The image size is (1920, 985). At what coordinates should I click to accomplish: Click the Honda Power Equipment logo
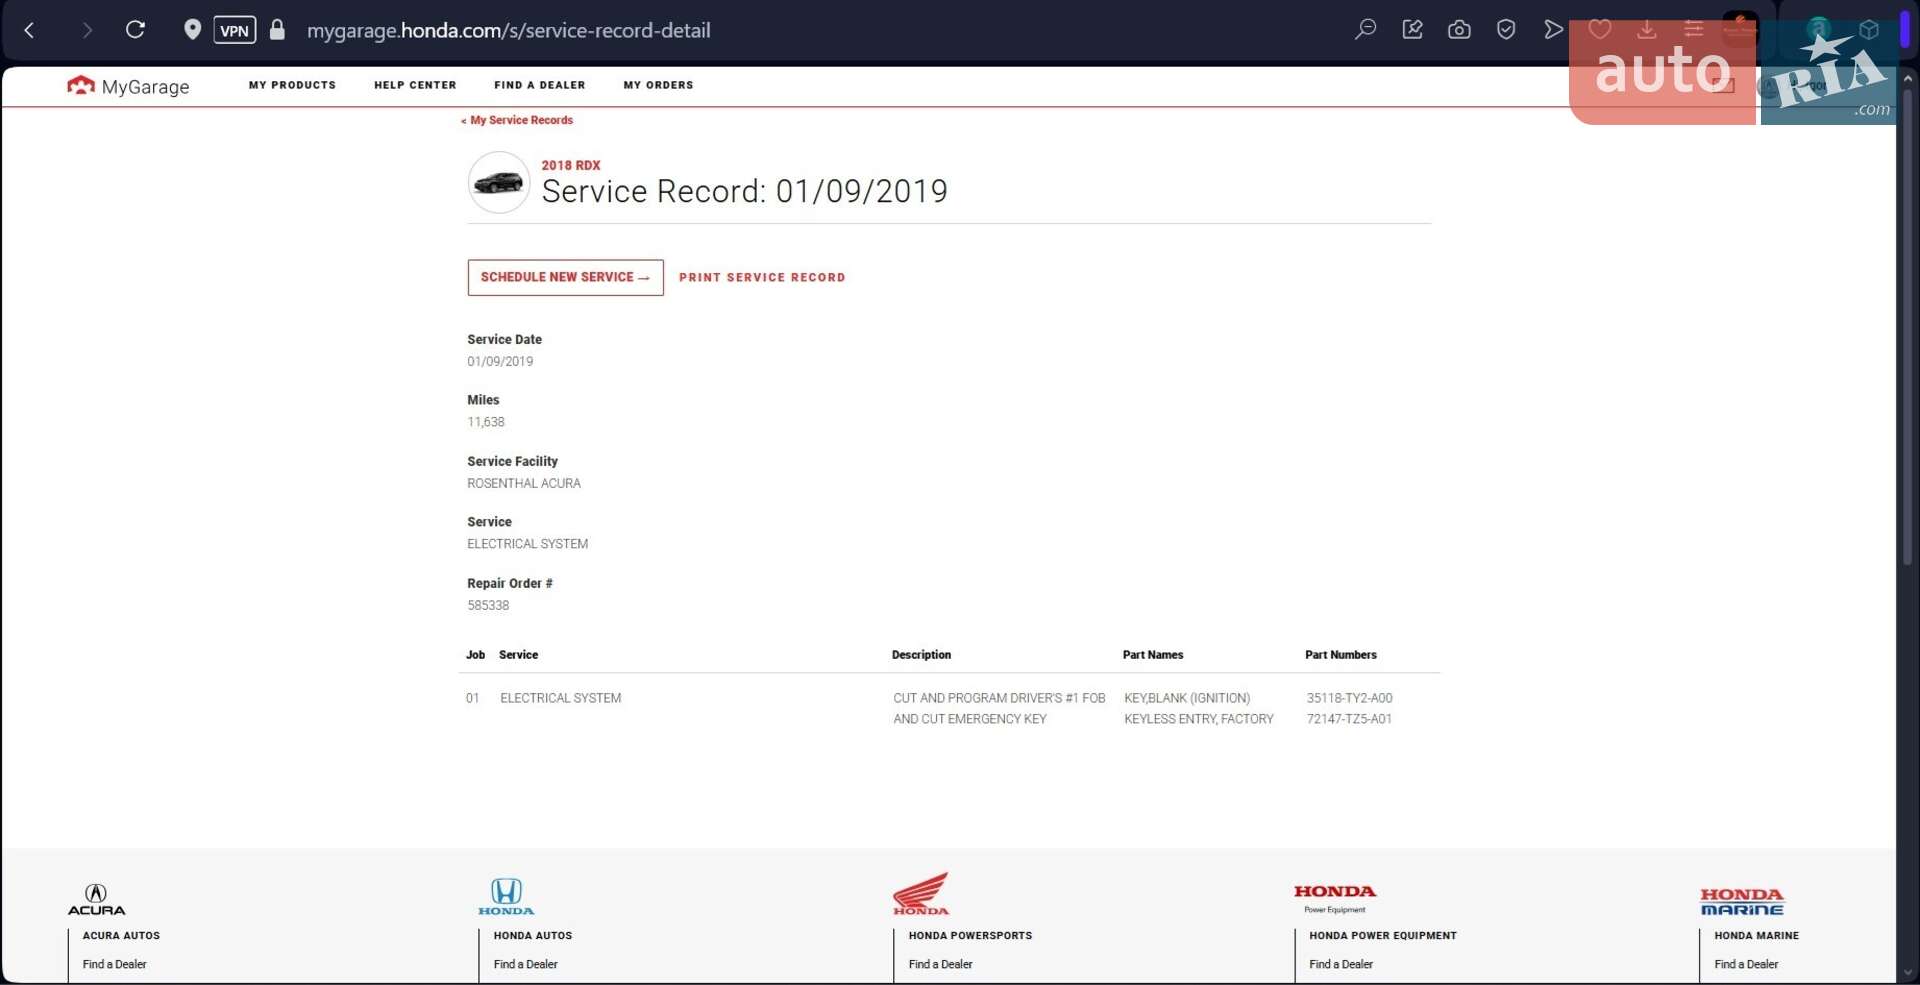1335,898
